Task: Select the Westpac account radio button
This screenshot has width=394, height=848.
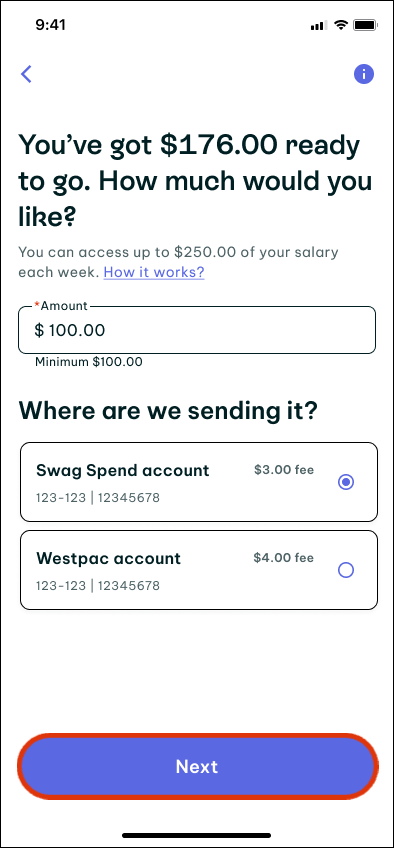Action: pyautogui.click(x=345, y=570)
